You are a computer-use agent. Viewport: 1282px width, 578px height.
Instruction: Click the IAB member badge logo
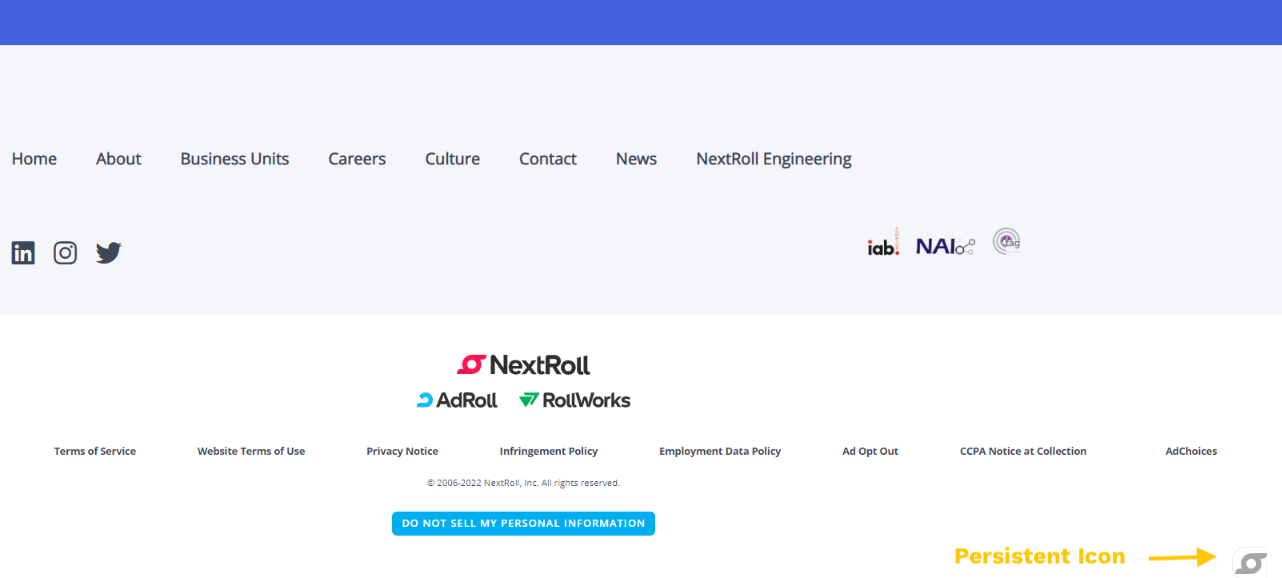pos(883,243)
